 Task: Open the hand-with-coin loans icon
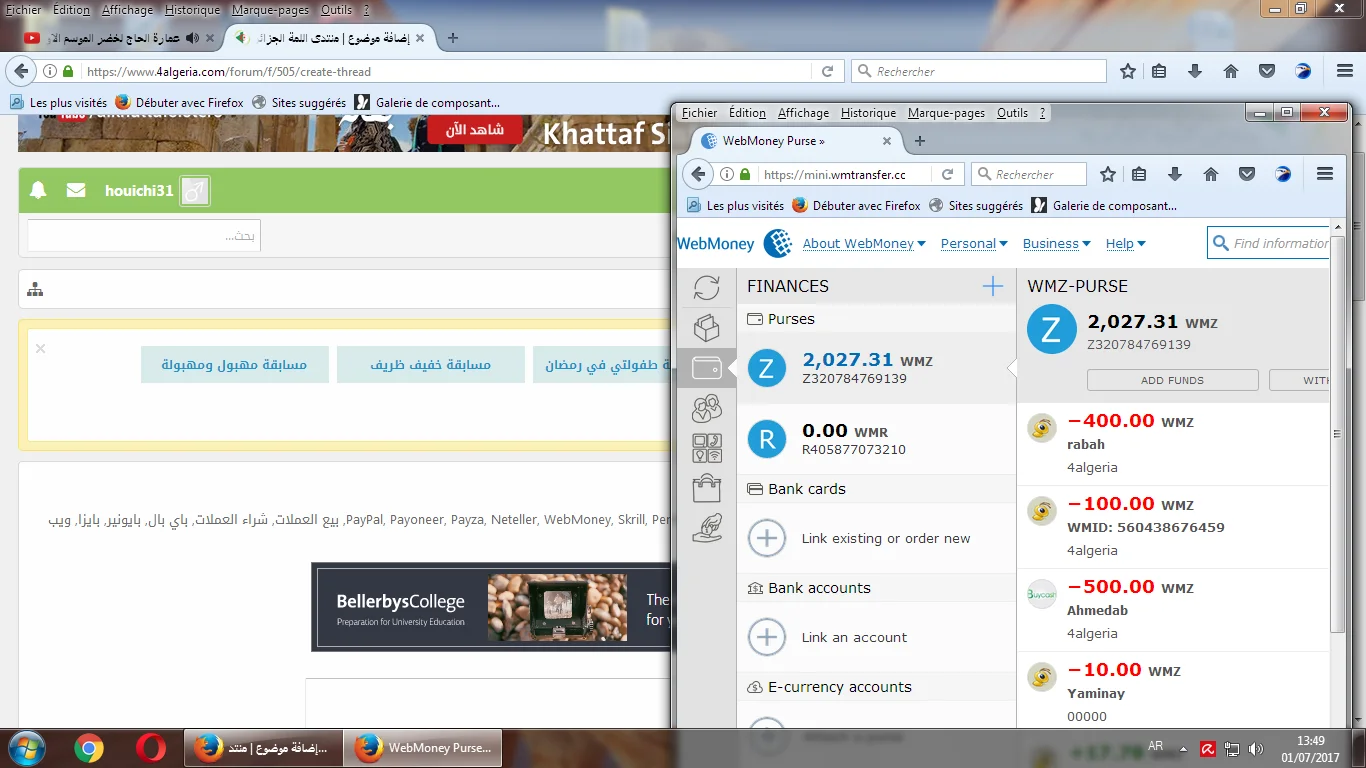(x=706, y=528)
